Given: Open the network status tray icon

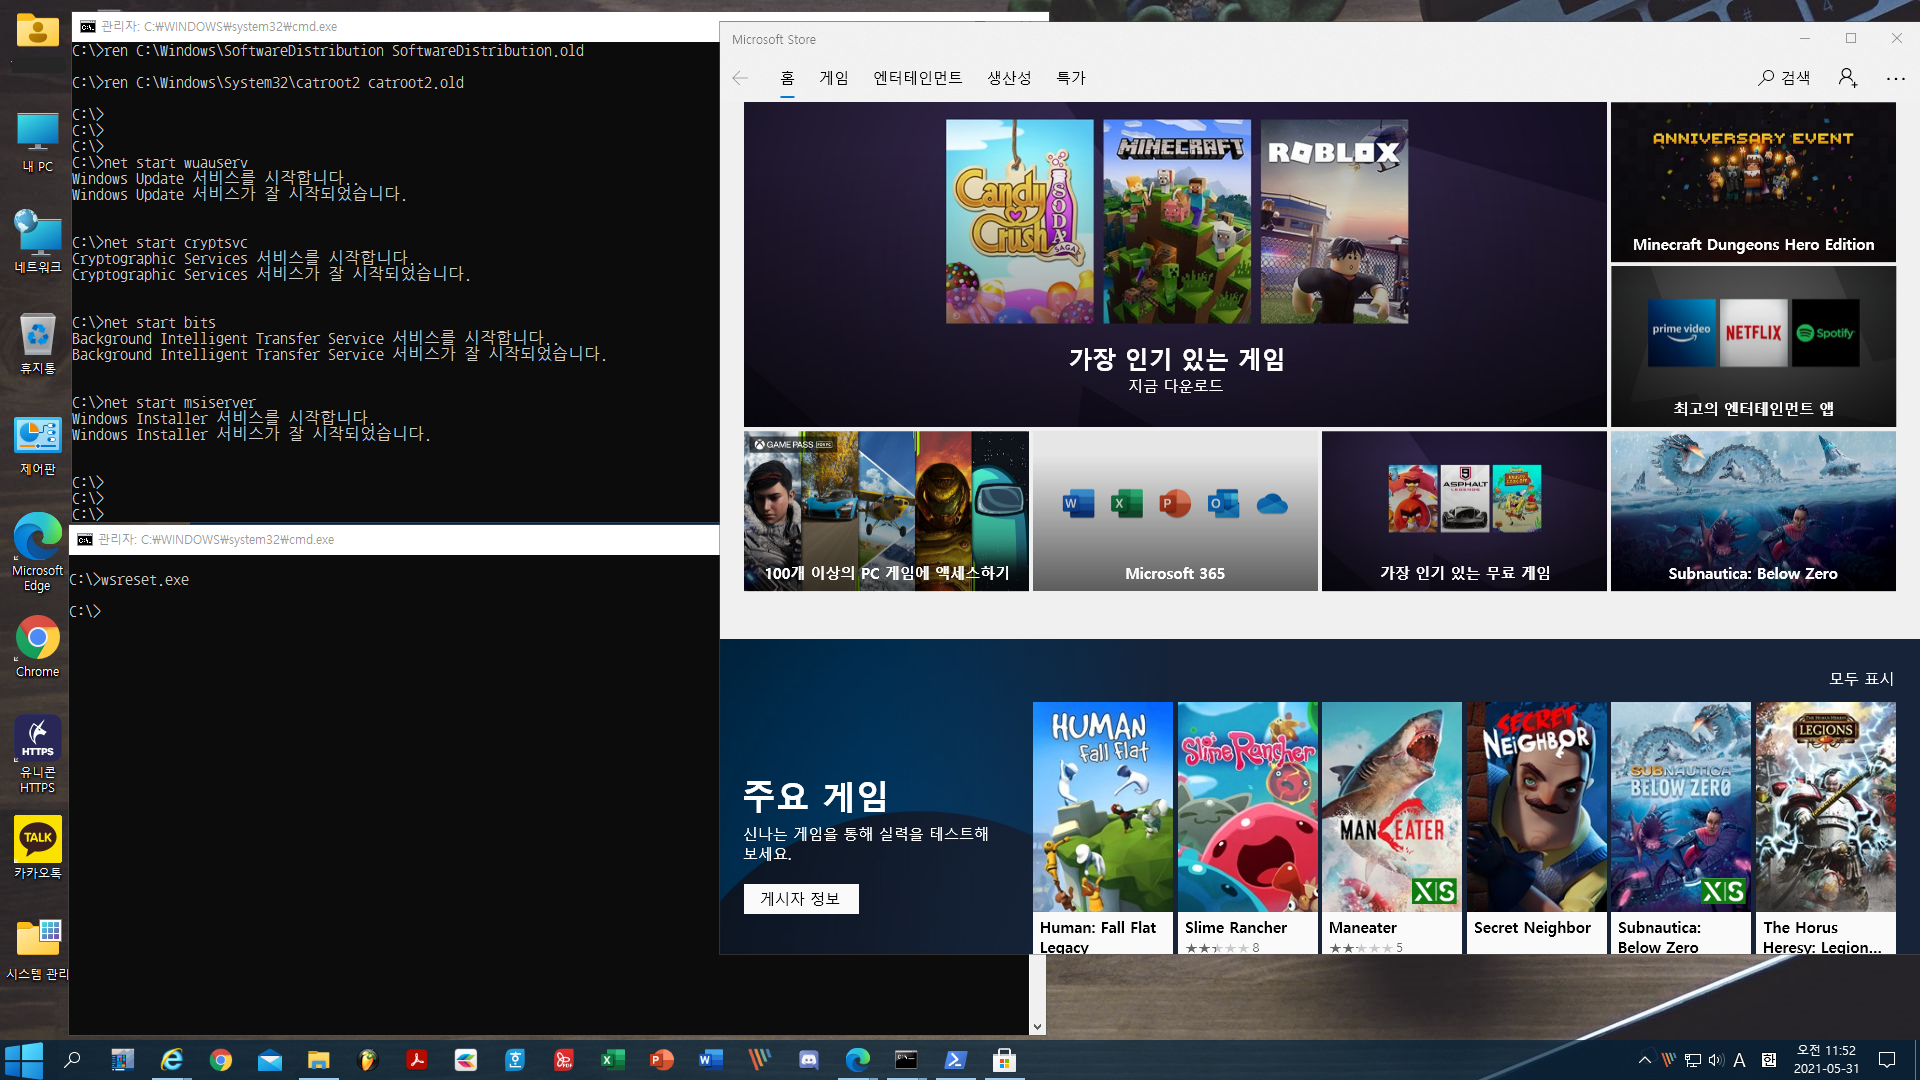Looking at the screenshot, I should [x=1692, y=1060].
